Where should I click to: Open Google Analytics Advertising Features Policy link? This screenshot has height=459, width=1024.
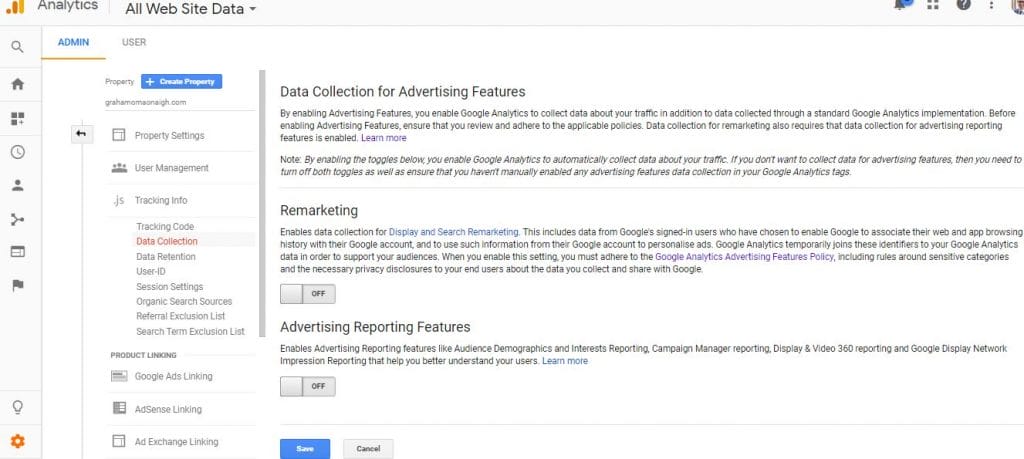tap(744, 257)
